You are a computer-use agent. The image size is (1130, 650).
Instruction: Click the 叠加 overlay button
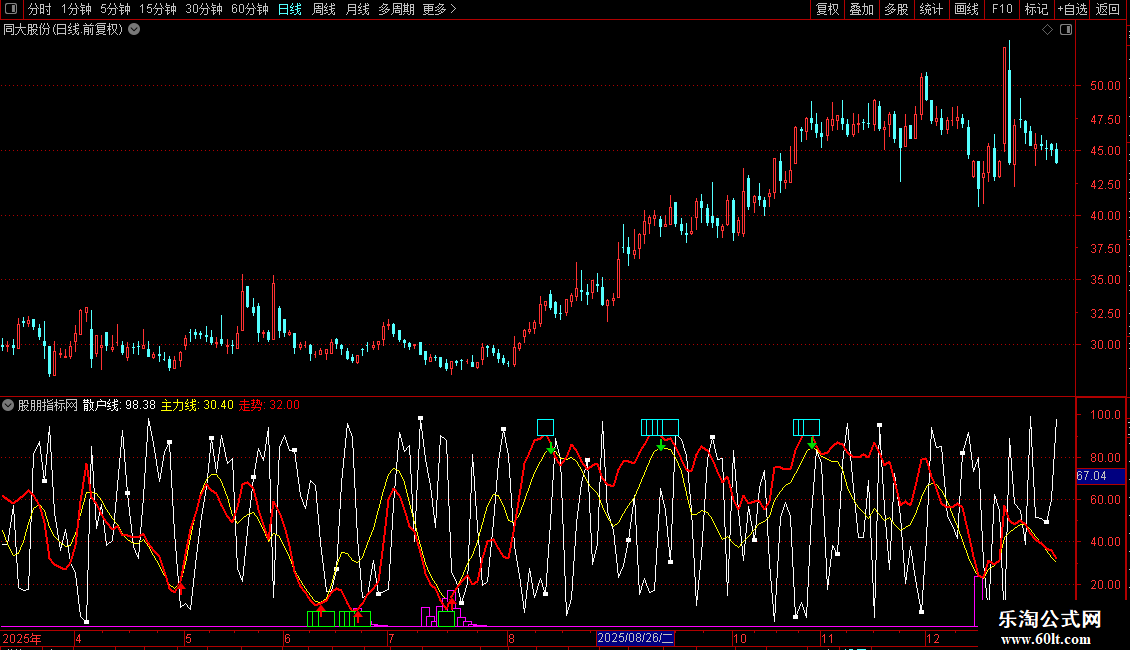click(x=862, y=9)
